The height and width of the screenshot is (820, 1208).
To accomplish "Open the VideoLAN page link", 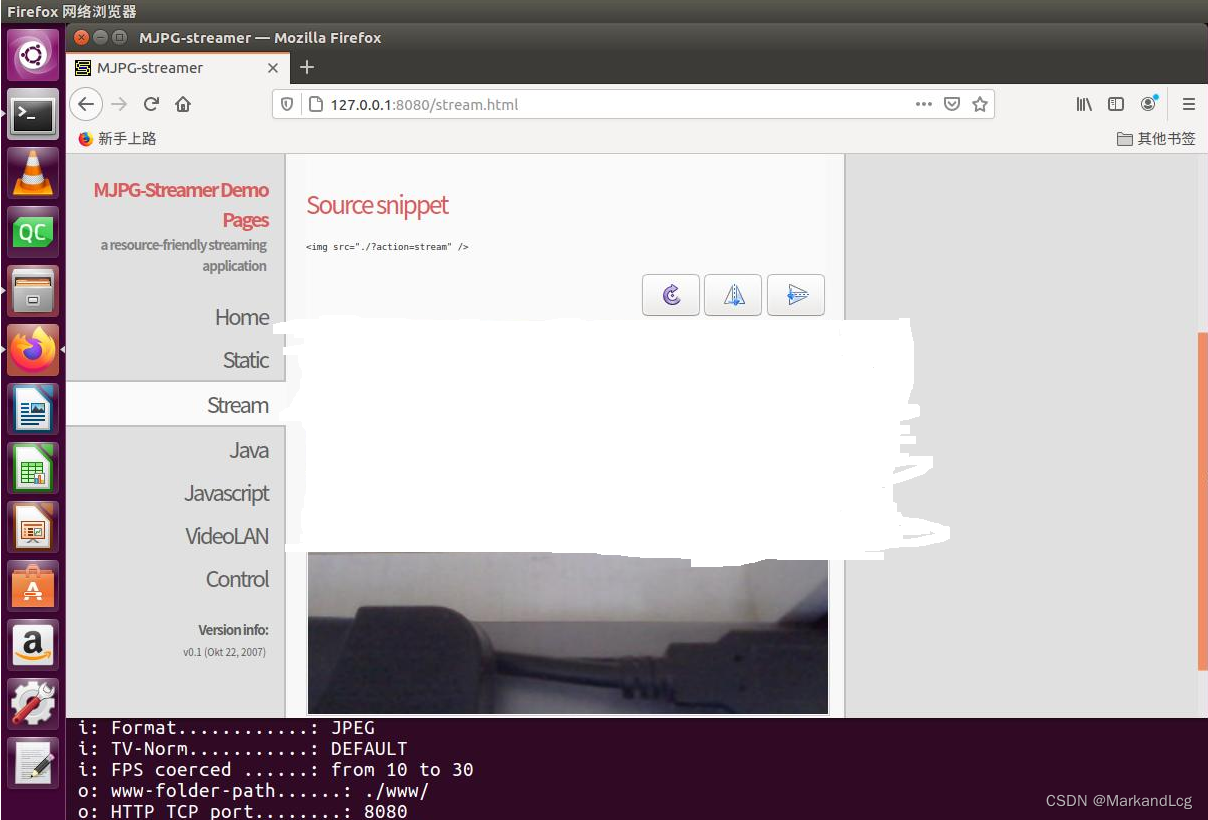I will pyautogui.click(x=227, y=536).
